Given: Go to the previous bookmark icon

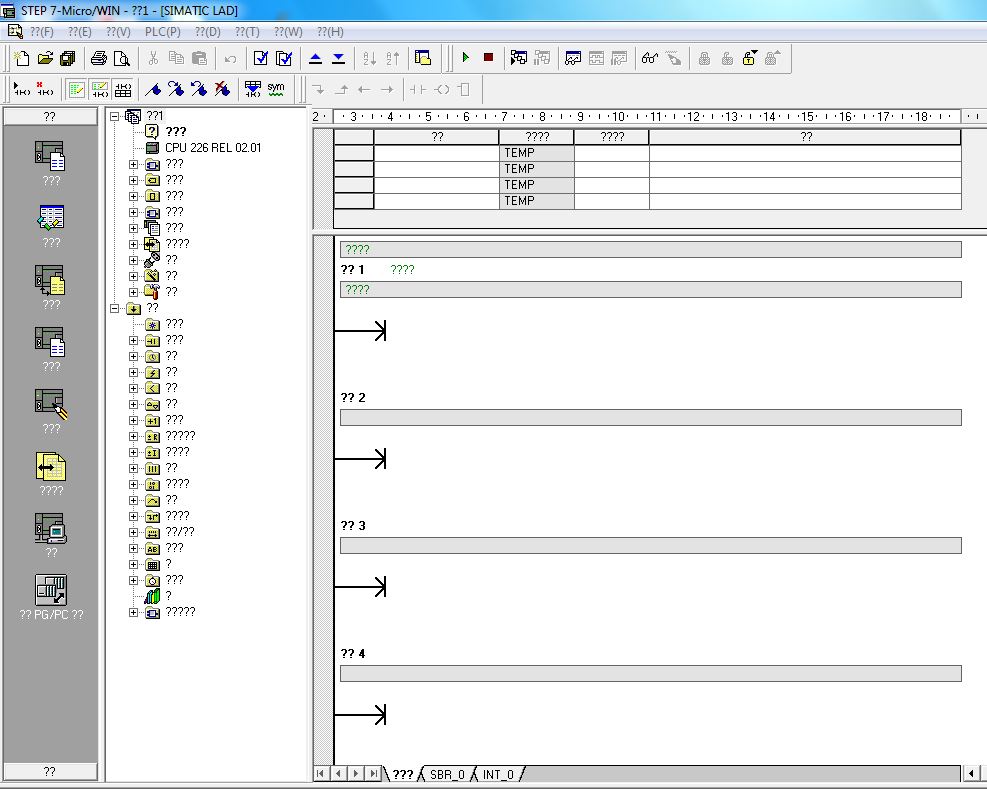Looking at the screenshot, I should (x=199, y=89).
